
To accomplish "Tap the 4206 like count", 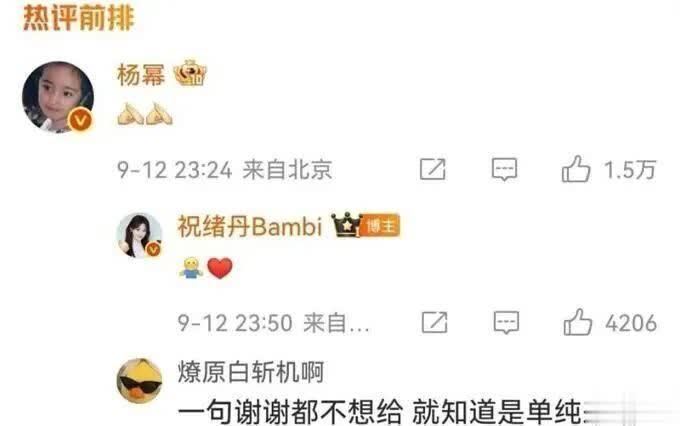I will [631, 323].
